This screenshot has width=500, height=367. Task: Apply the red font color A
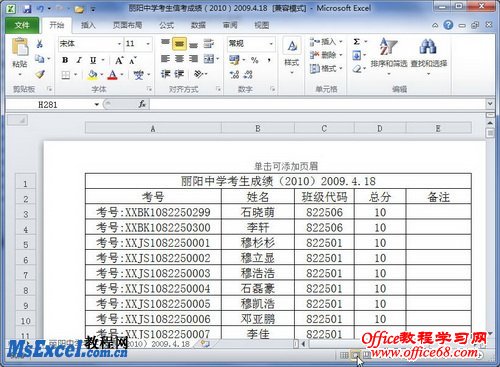(113, 75)
